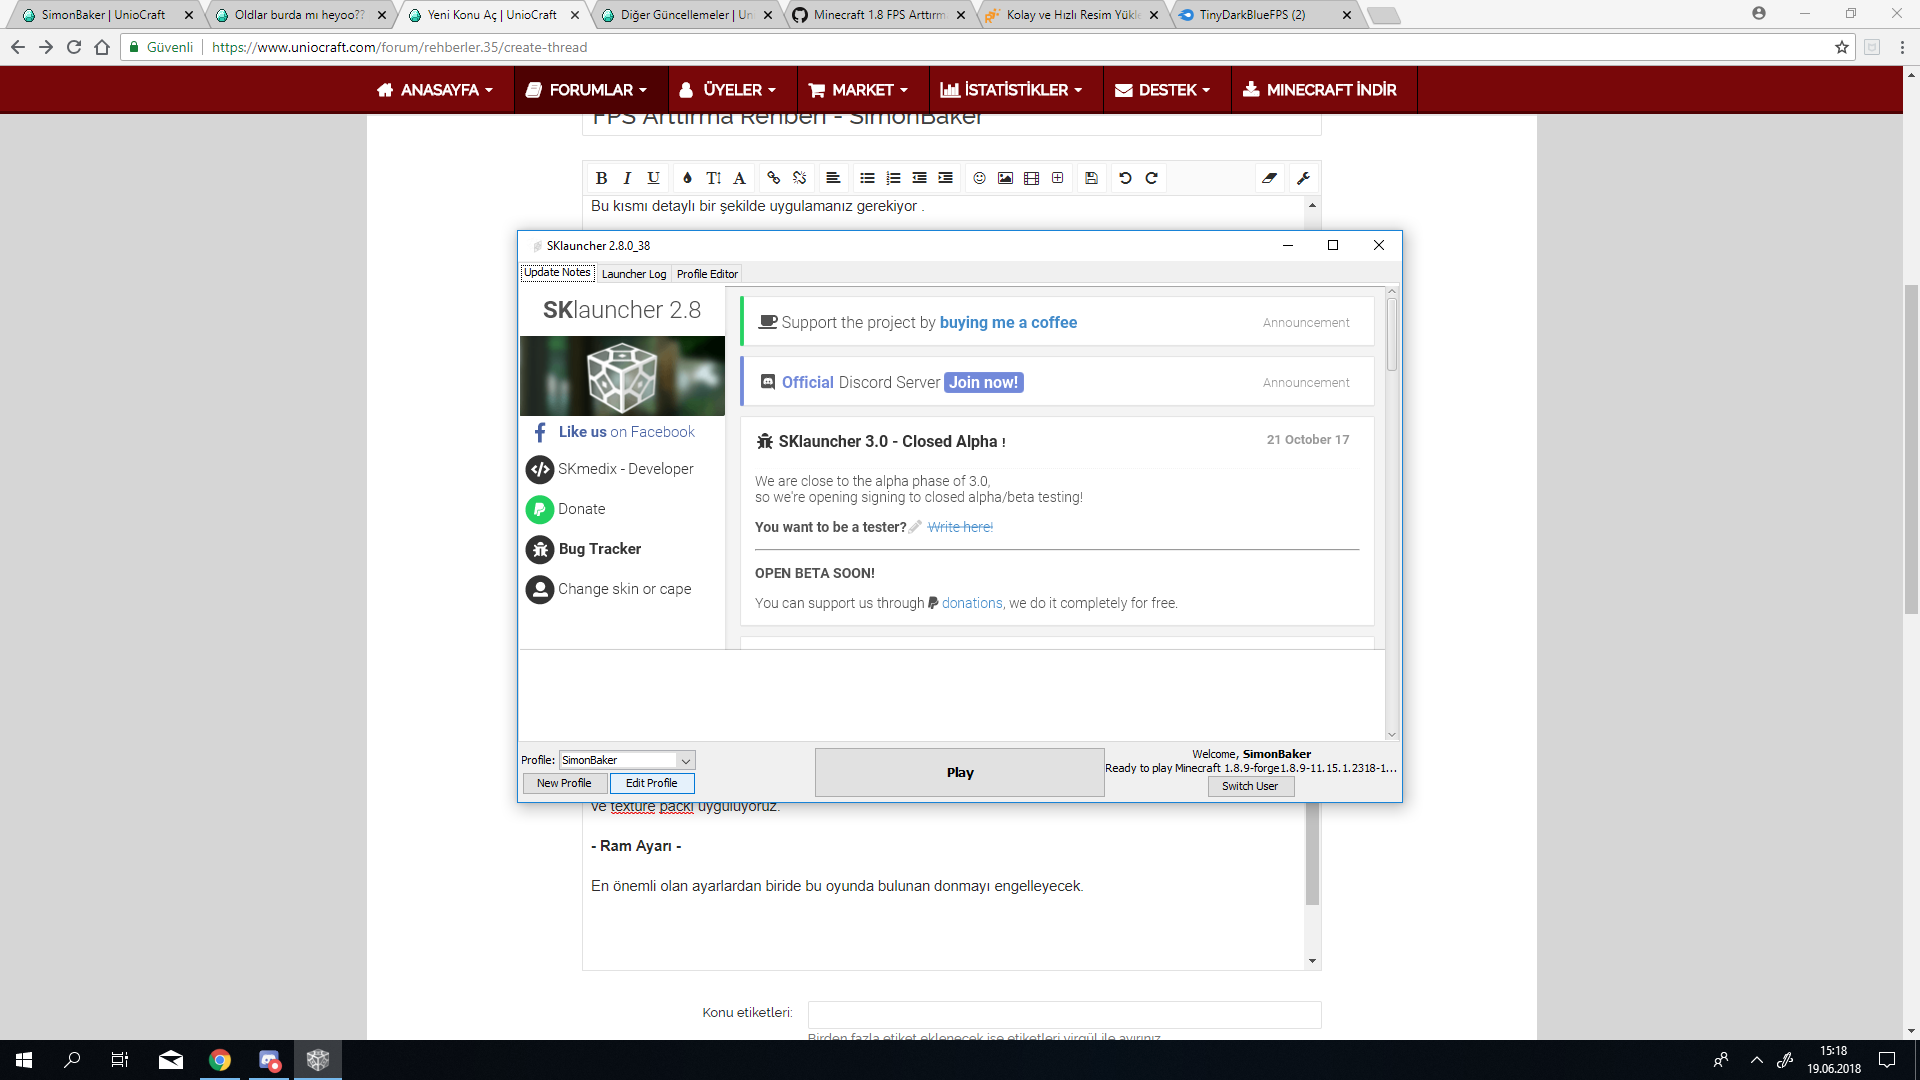
Task: Click the browser page vertical scrollbar
Action: pyautogui.click(x=1911, y=450)
